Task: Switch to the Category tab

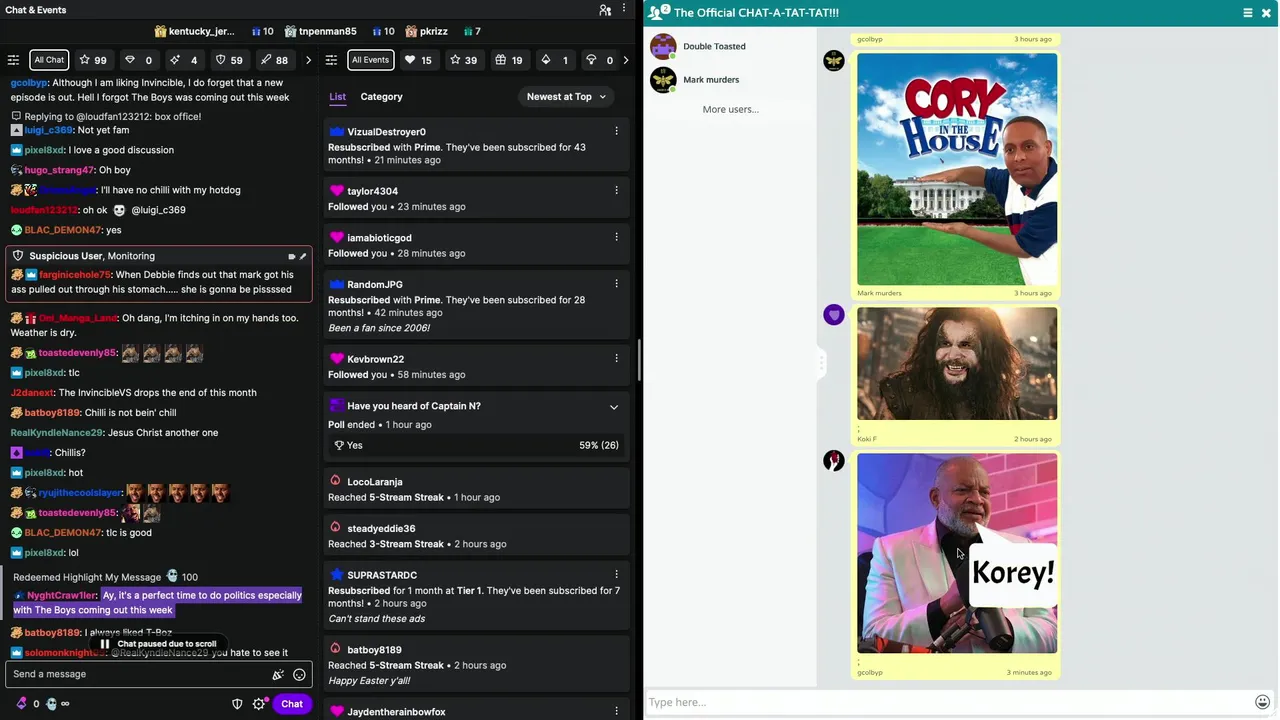Action: [x=381, y=97]
